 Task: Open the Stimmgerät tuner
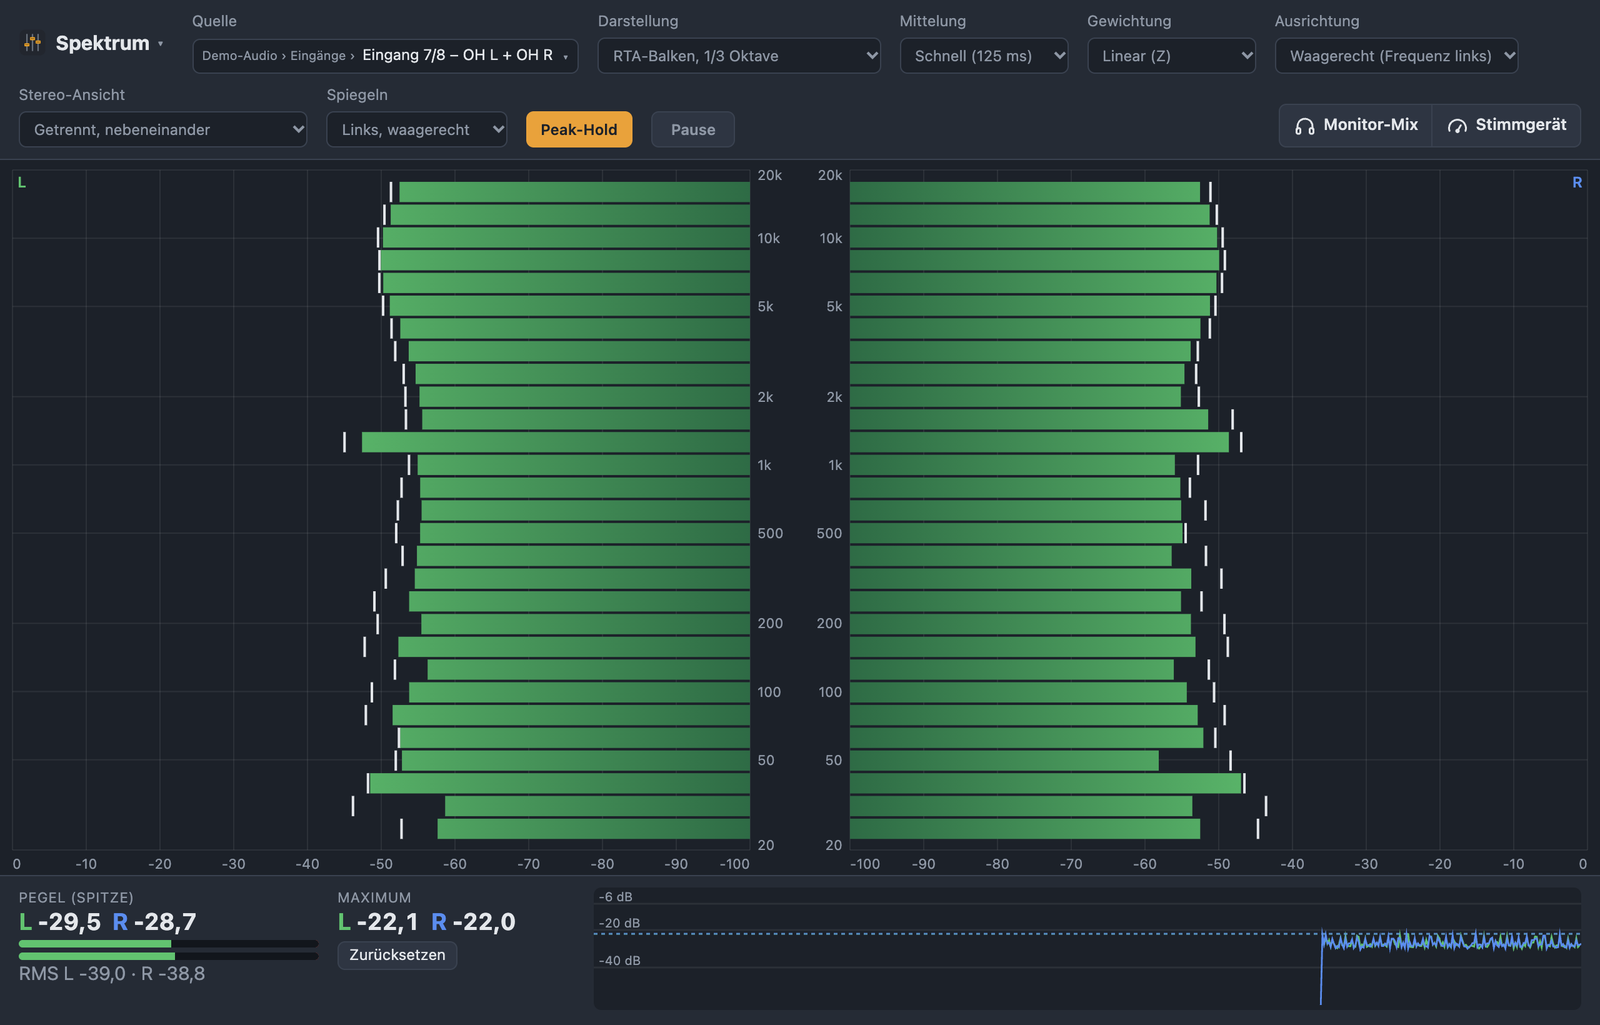tap(1507, 126)
